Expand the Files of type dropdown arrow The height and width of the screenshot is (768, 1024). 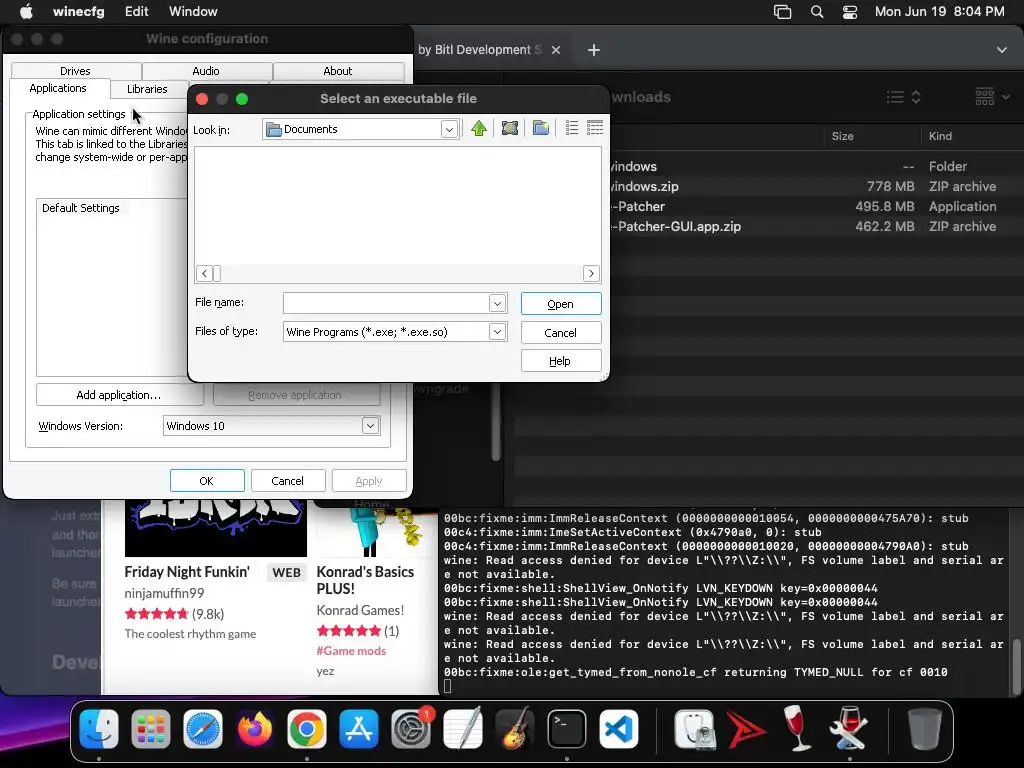point(497,332)
